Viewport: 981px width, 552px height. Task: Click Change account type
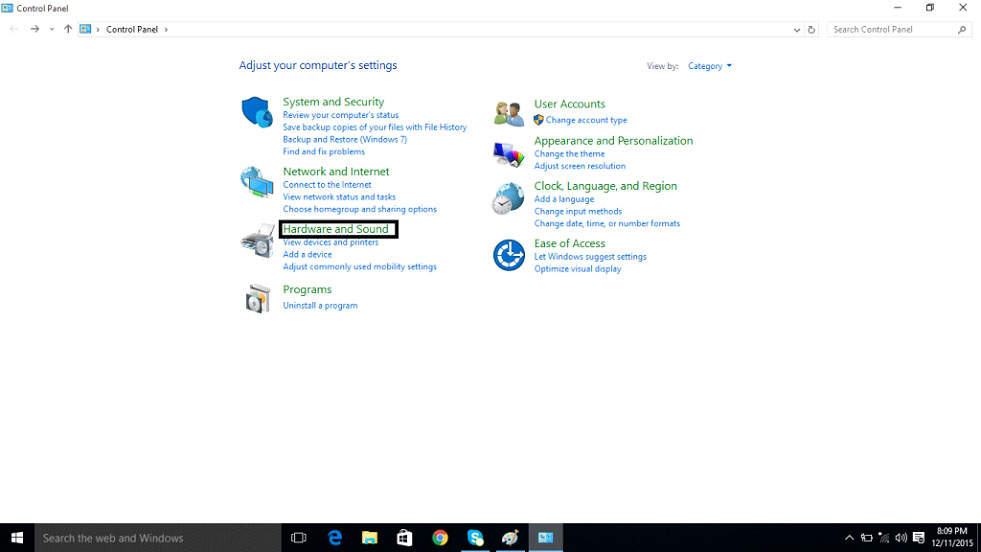click(586, 120)
